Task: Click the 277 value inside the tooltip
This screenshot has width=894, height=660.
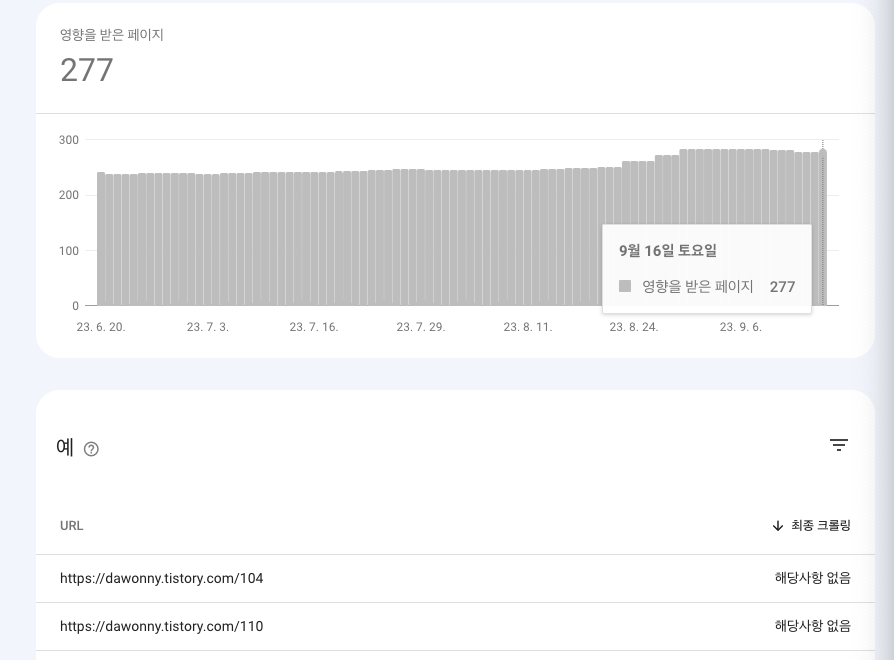Action: 782,287
